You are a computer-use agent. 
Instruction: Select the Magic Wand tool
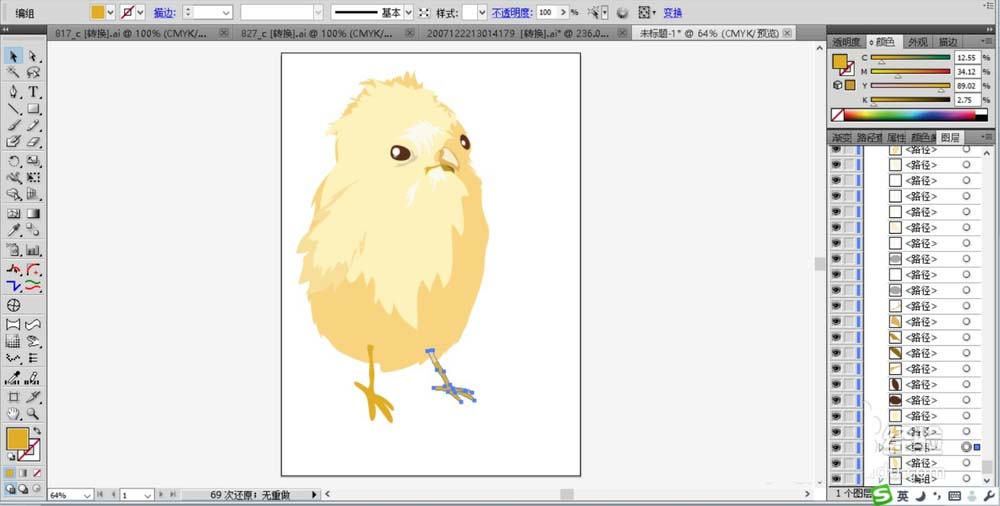(x=14, y=73)
